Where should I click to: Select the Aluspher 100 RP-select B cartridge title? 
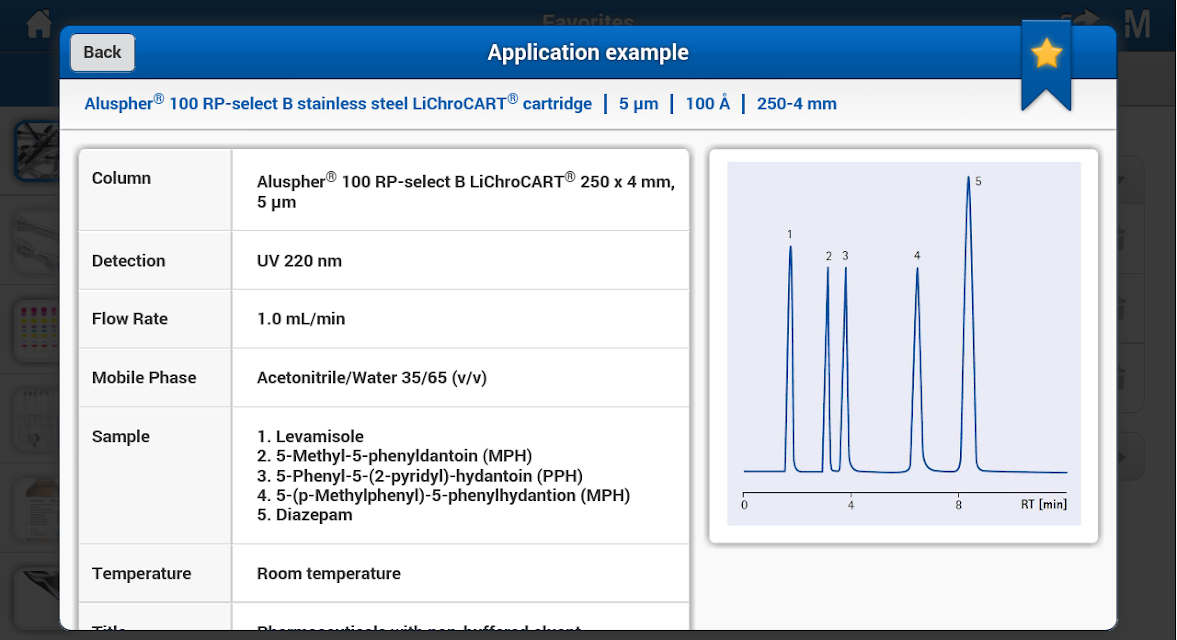(x=338, y=103)
